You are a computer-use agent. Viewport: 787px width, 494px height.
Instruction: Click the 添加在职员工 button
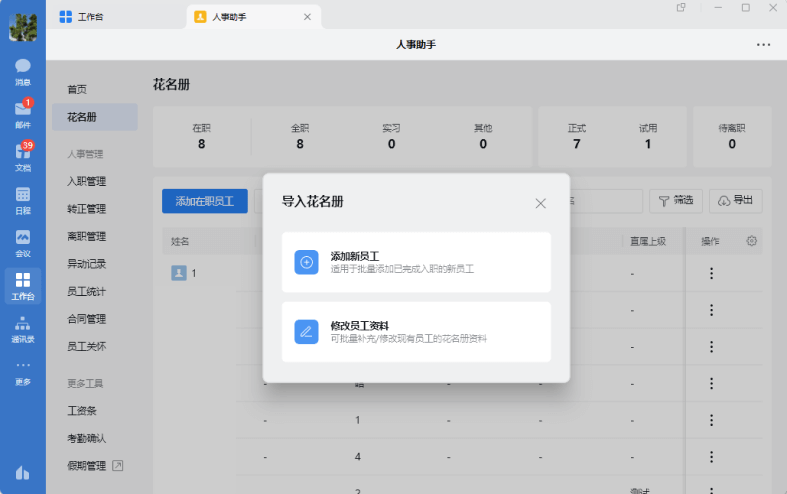[205, 201]
